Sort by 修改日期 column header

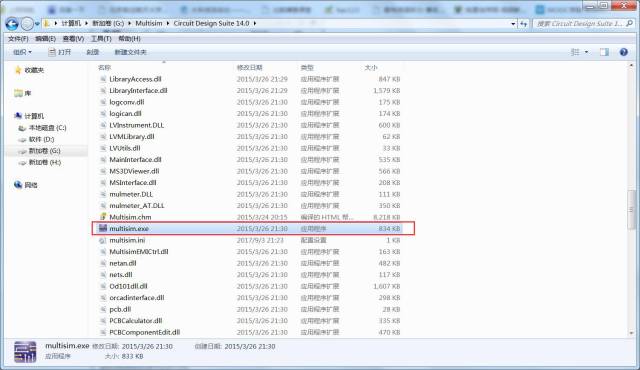(x=249, y=67)
